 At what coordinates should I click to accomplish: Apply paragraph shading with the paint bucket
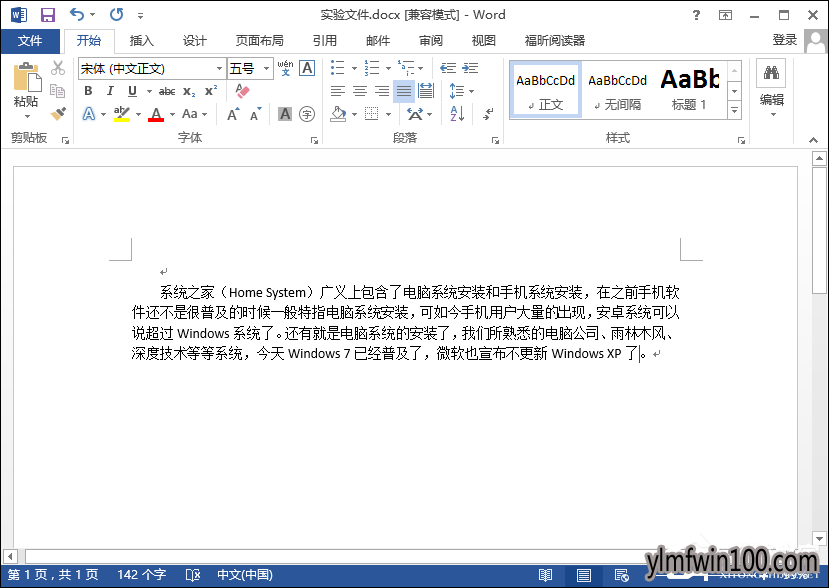(338, 114)
